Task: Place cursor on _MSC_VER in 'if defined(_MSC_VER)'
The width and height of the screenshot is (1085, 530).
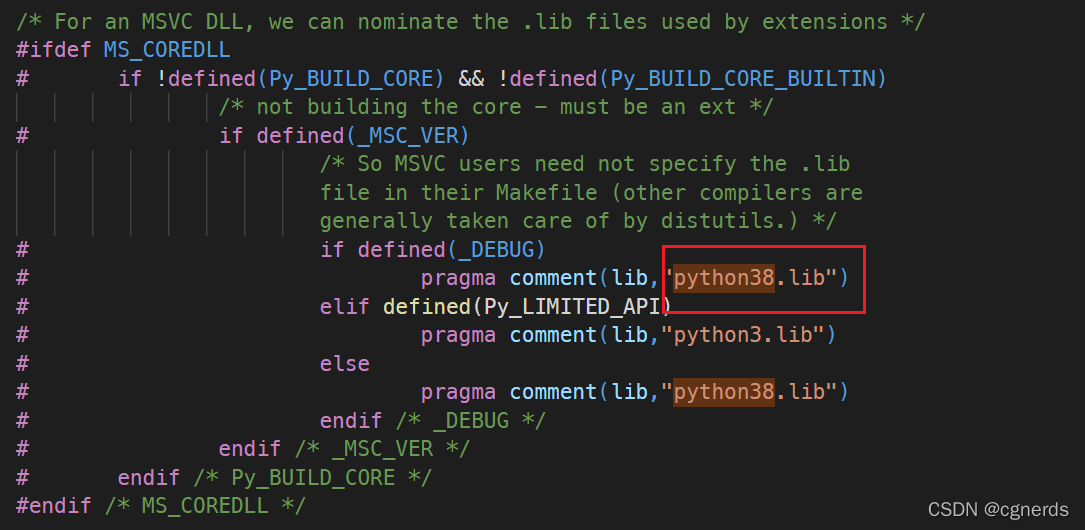Action: 407,136
